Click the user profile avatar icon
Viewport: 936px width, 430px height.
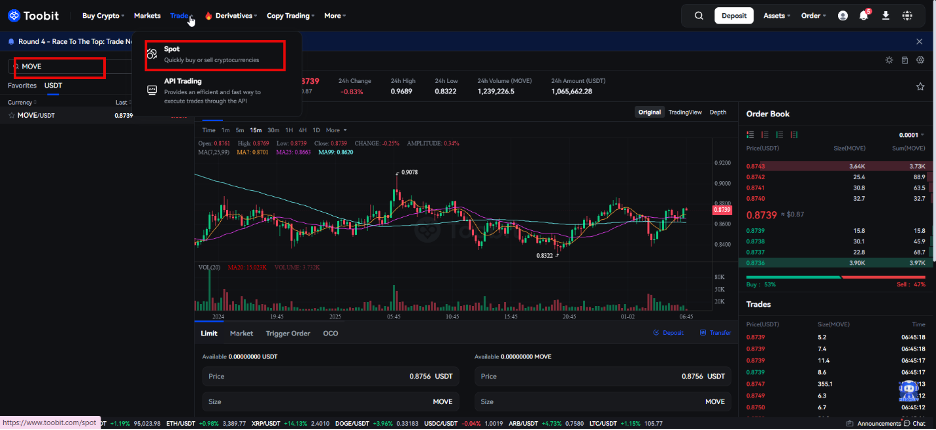[843, 16]
